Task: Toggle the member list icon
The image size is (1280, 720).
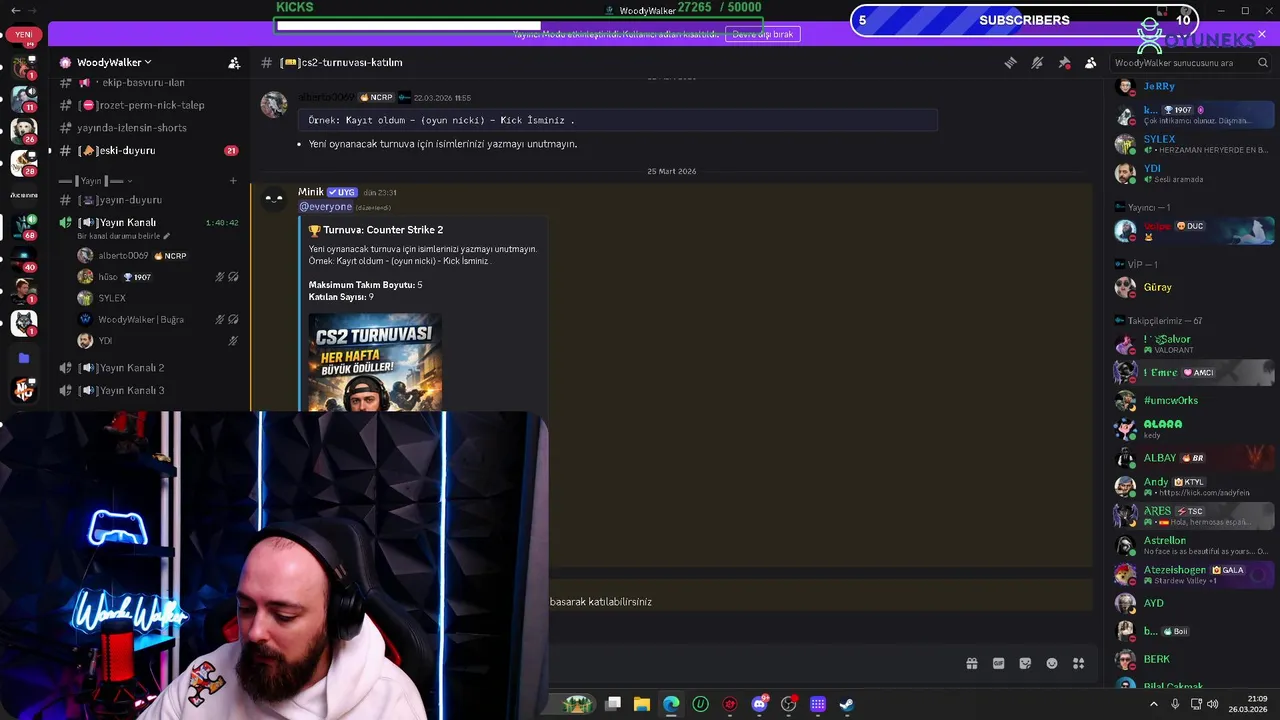Action: pyautogui.click(x=1091, y=63)
